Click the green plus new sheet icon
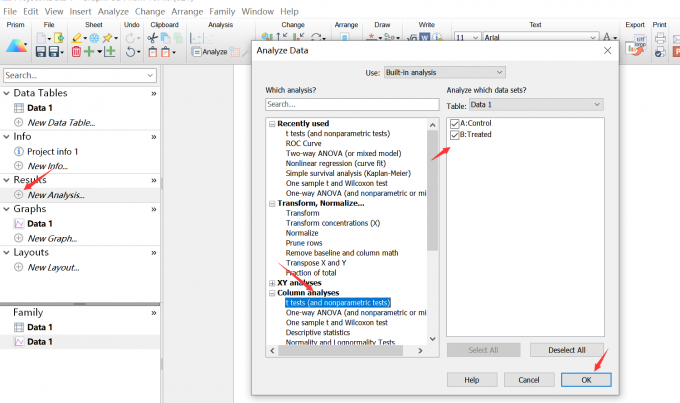 point(90,51)
